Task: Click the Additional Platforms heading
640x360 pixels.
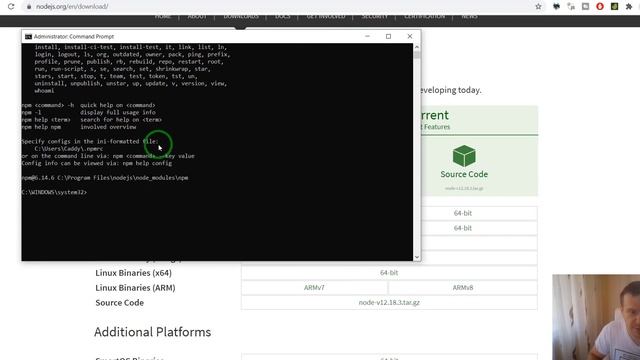Action: click(x=153, y=332)
